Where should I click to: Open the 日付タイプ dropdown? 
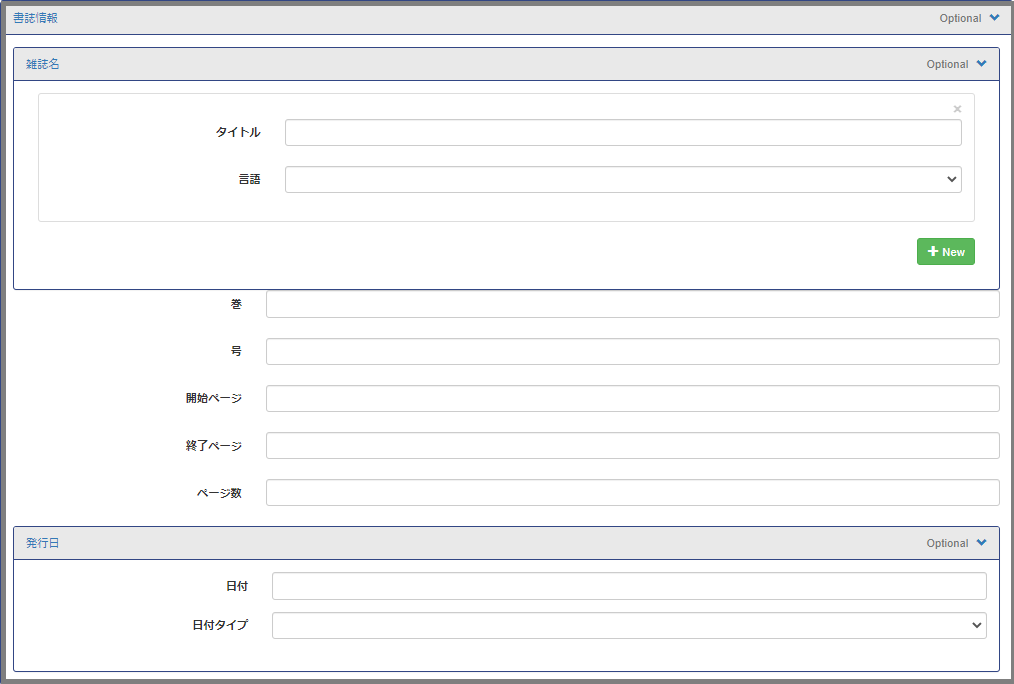629,625
